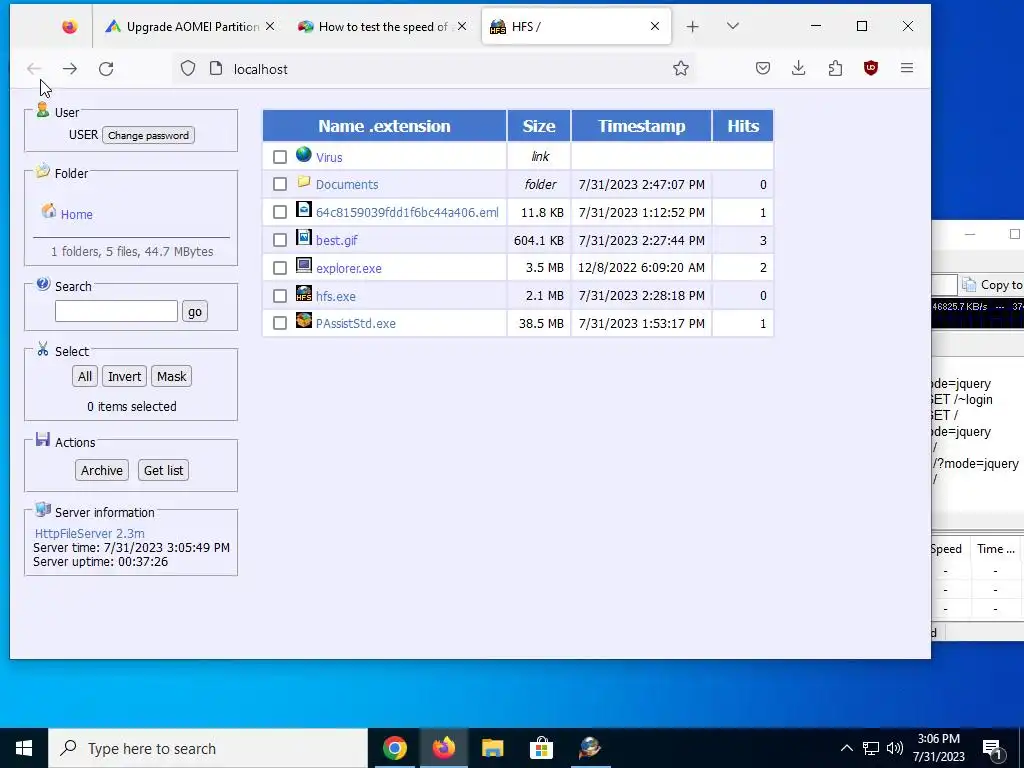Open the Pocket save icon

pyautogui.click(x=763, y=68)
